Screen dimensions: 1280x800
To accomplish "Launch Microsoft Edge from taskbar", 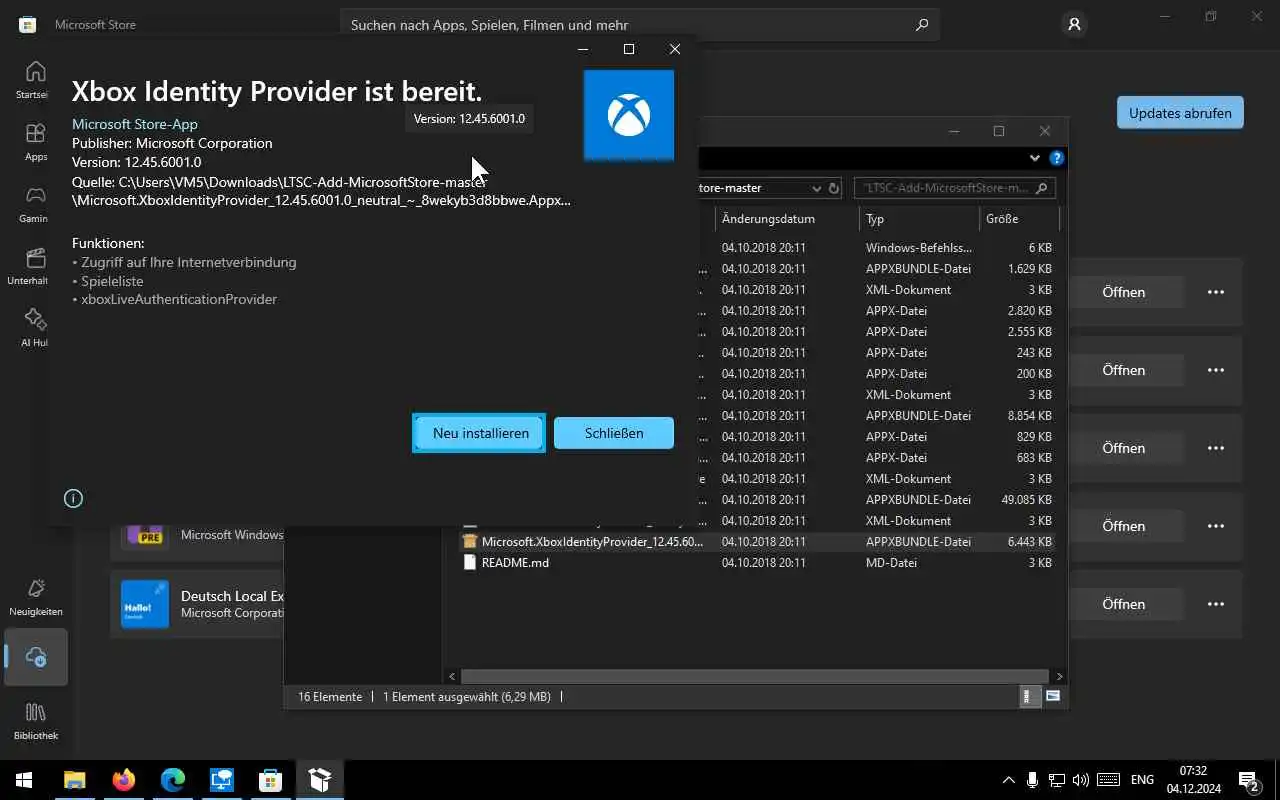I will pos(173,780).
